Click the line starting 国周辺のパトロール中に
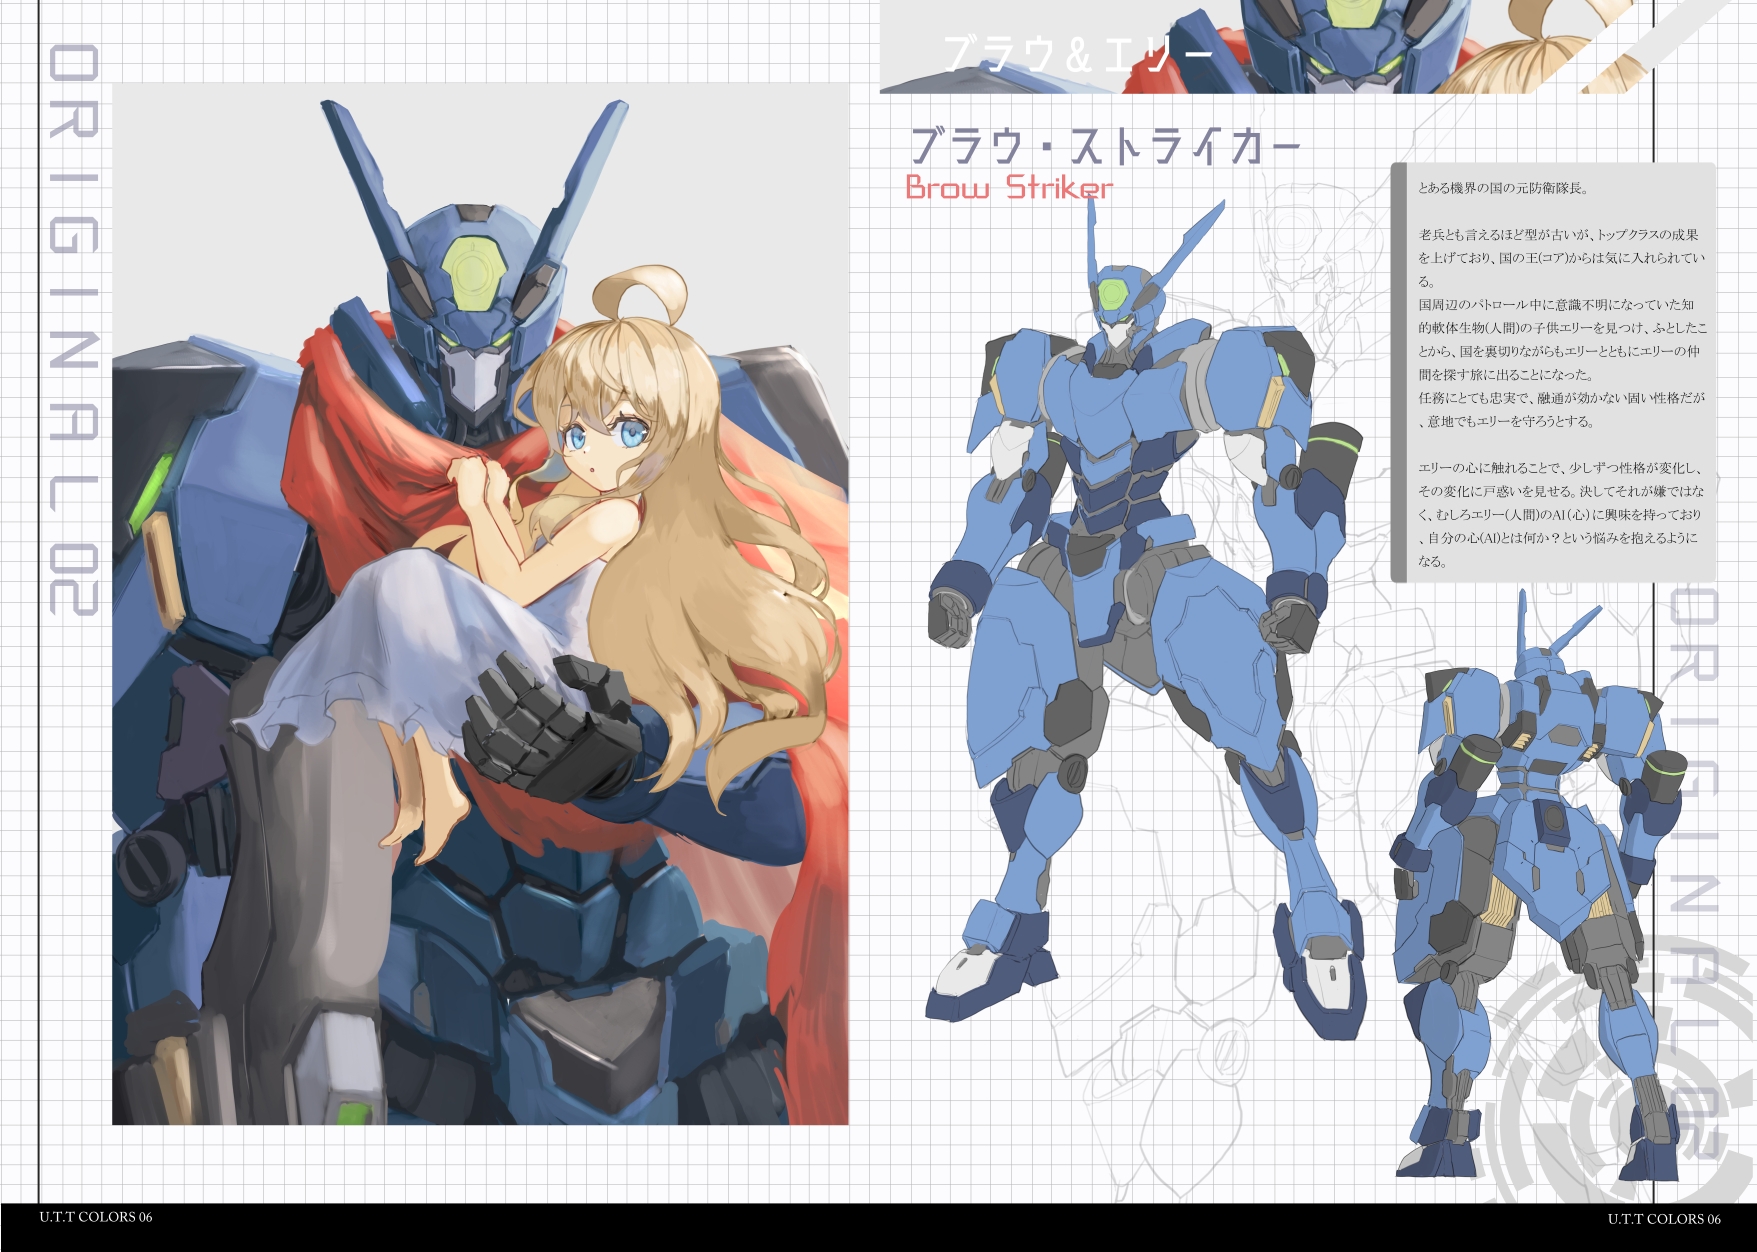 point(1556,305)
